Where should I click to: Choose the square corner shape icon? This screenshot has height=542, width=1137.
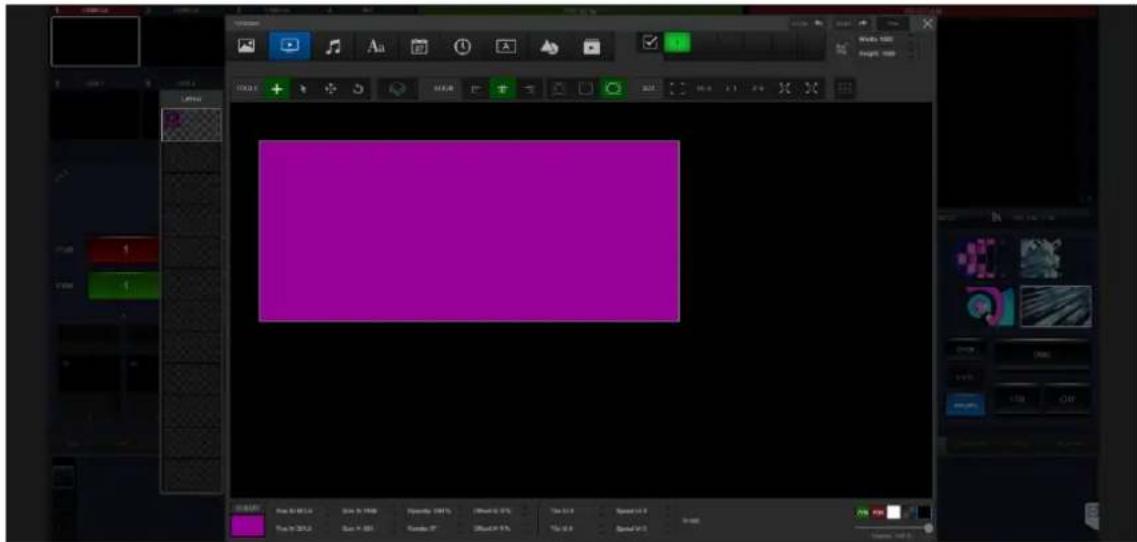point(586,89)
